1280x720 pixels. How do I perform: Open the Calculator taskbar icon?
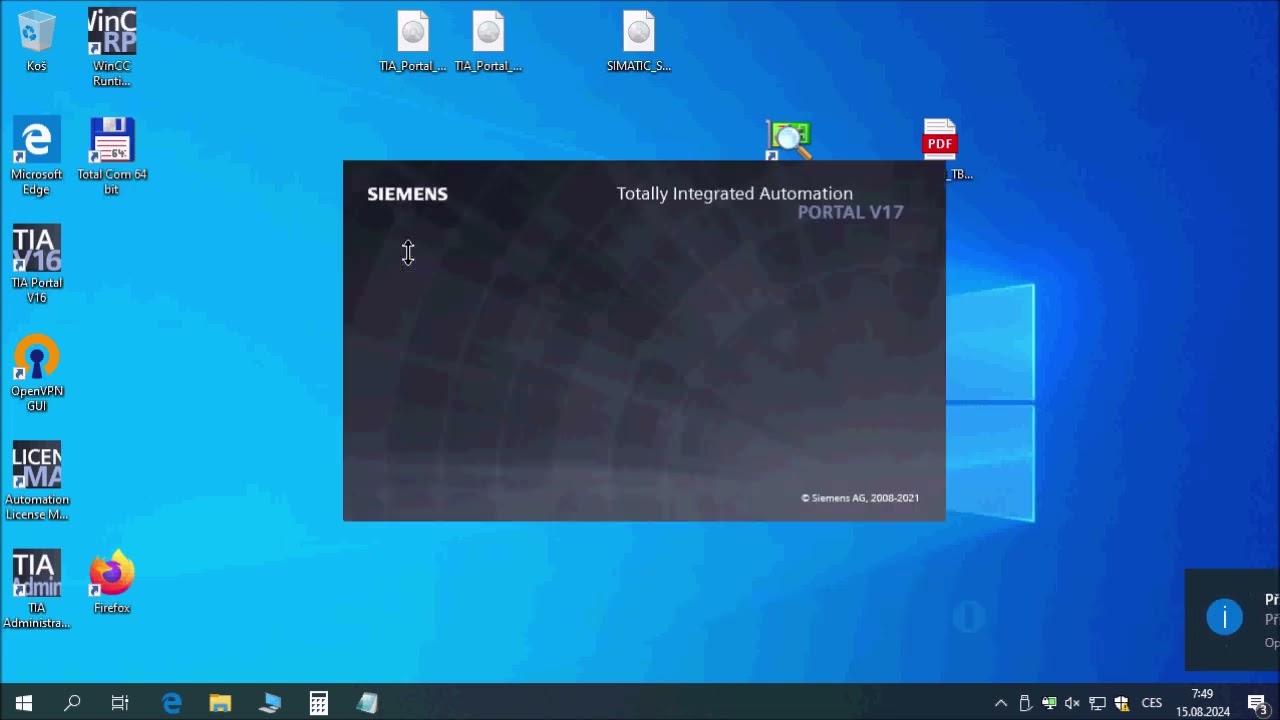(x=318, y=703)
